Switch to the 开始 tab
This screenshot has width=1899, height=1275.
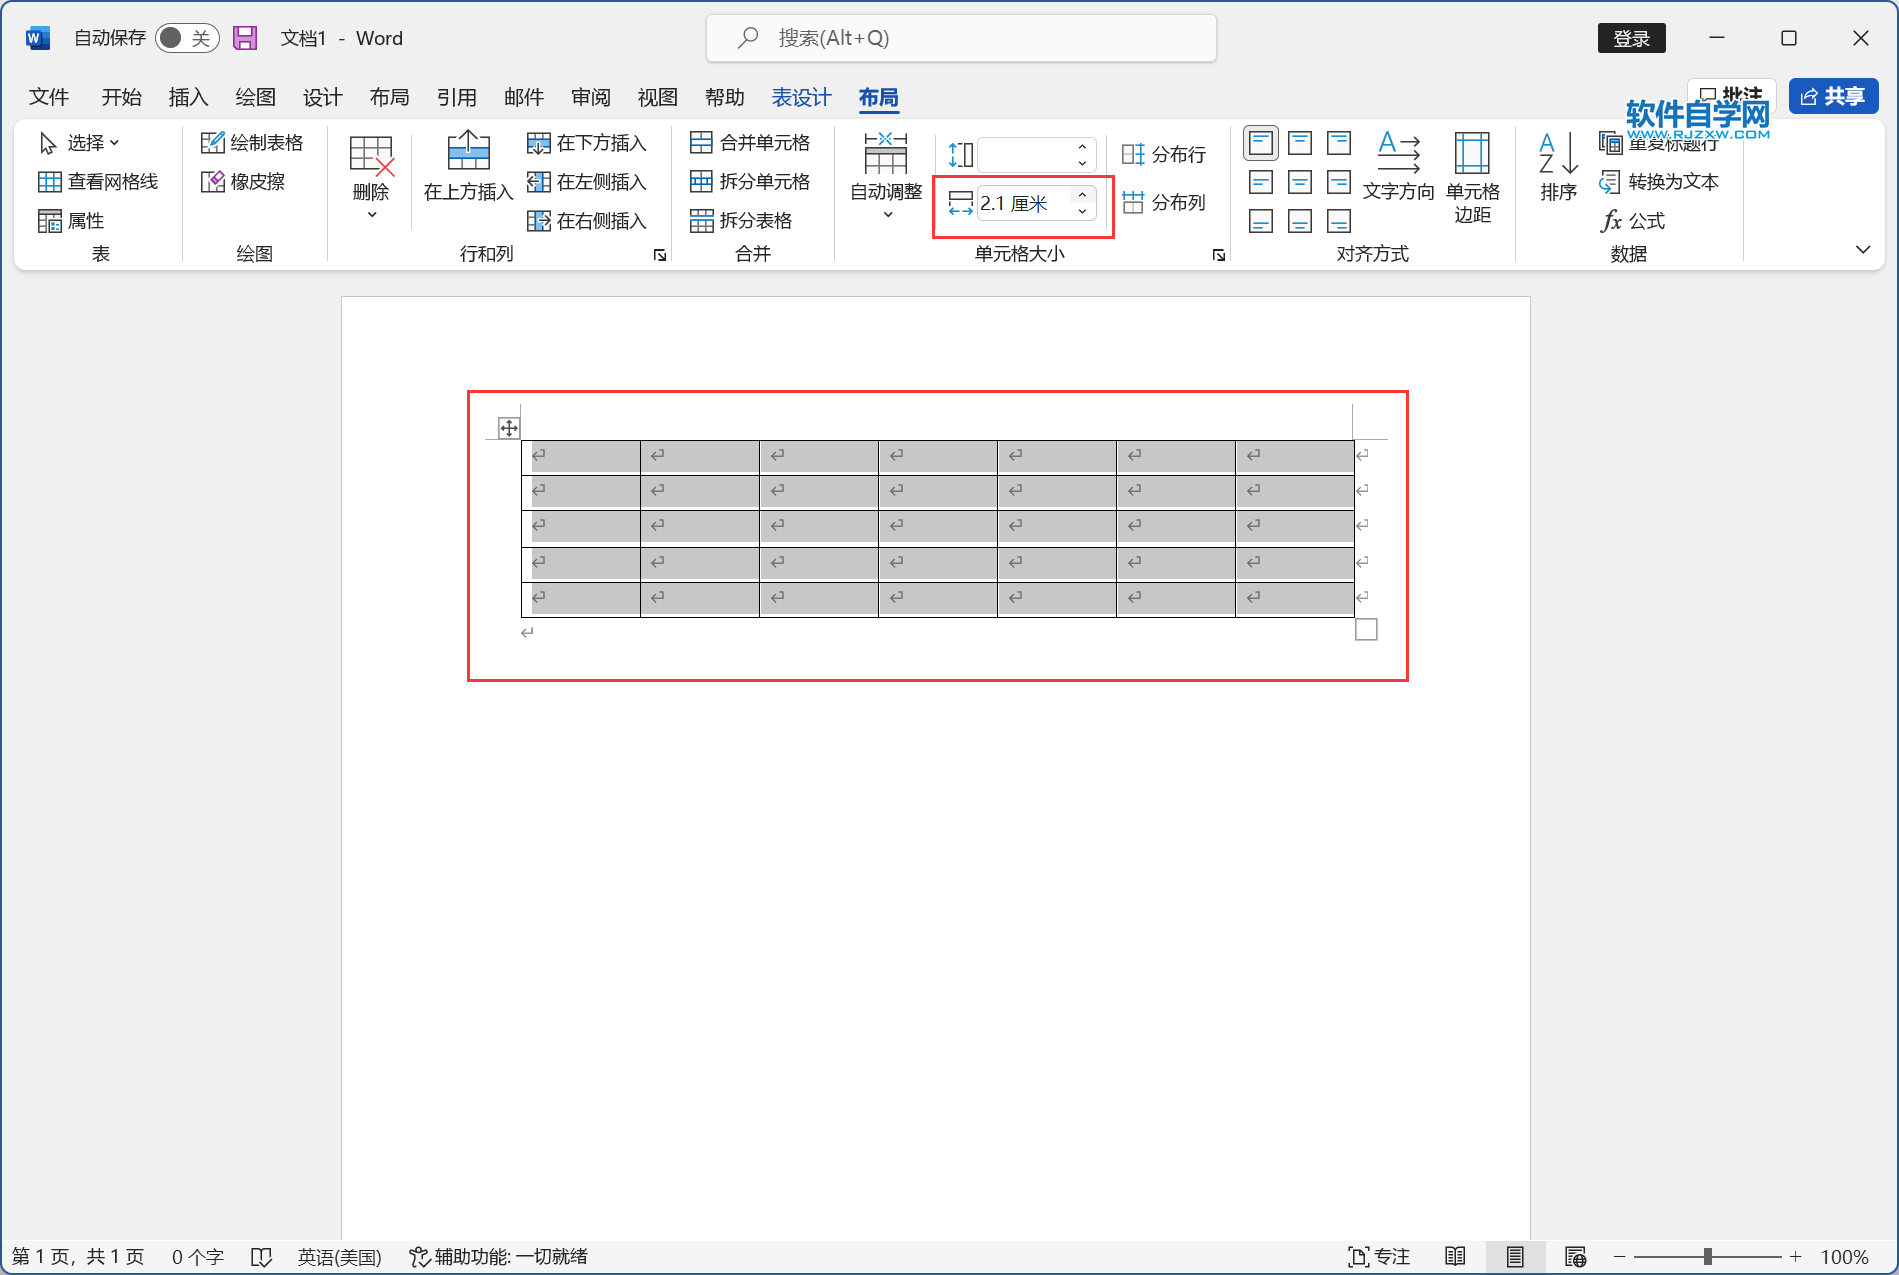pos(121,97)
